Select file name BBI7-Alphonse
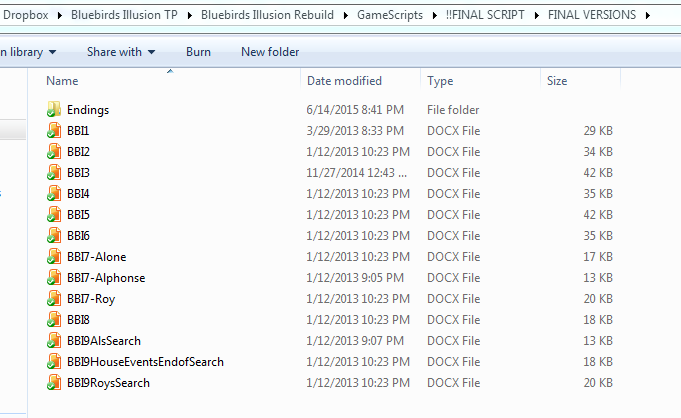 point(106,278)
